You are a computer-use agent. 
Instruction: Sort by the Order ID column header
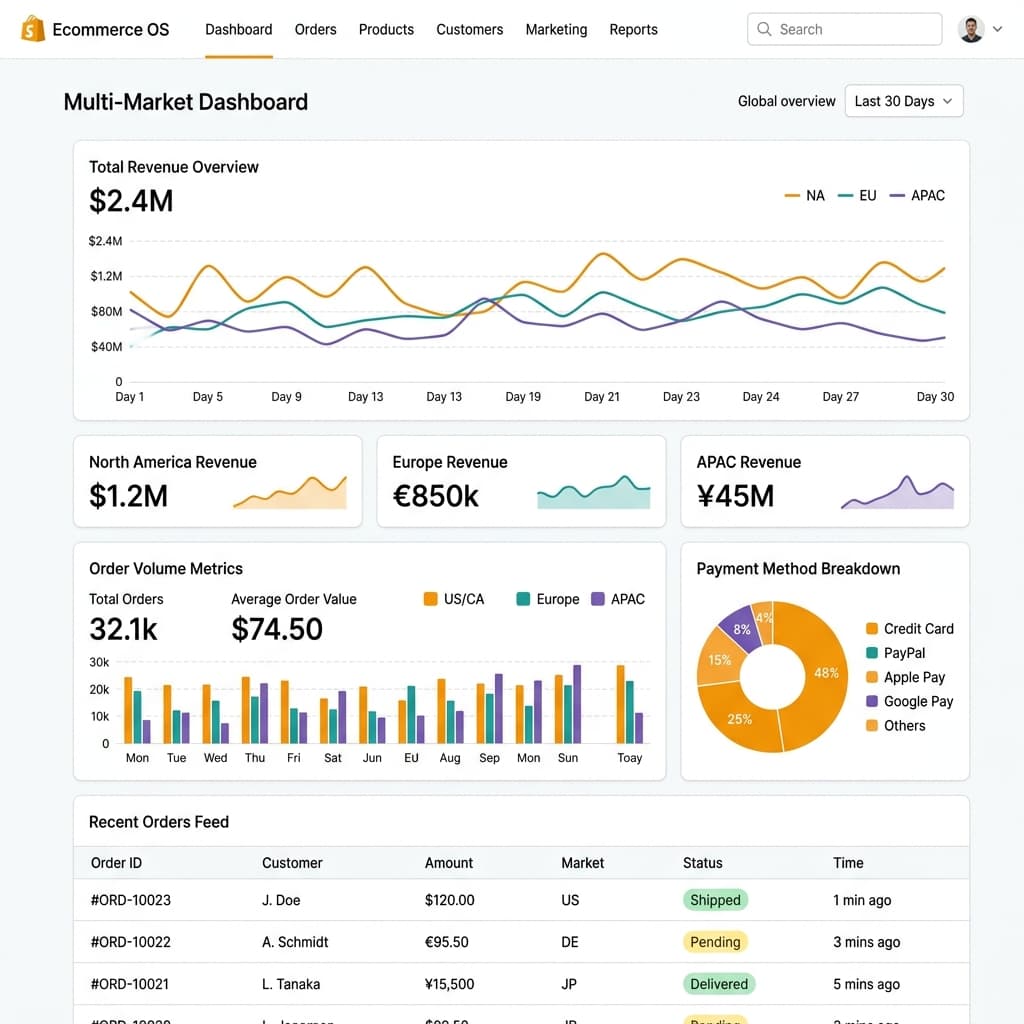(x=116, y=863)
